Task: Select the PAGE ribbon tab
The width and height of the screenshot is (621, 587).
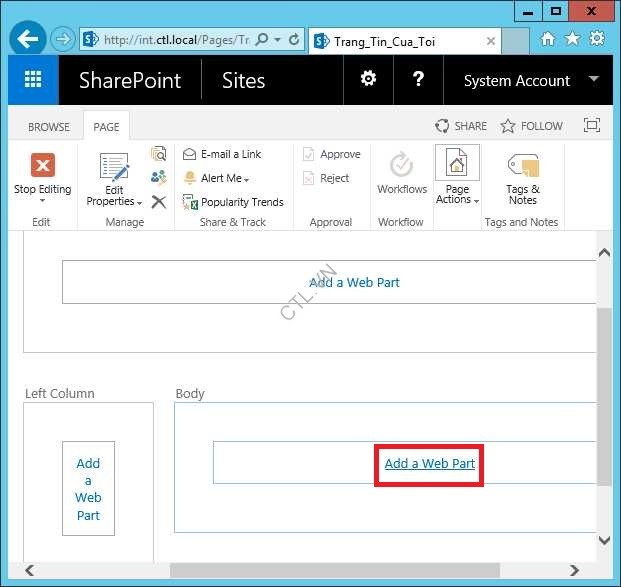Action: pyautogui.click(x=106, y=127)
